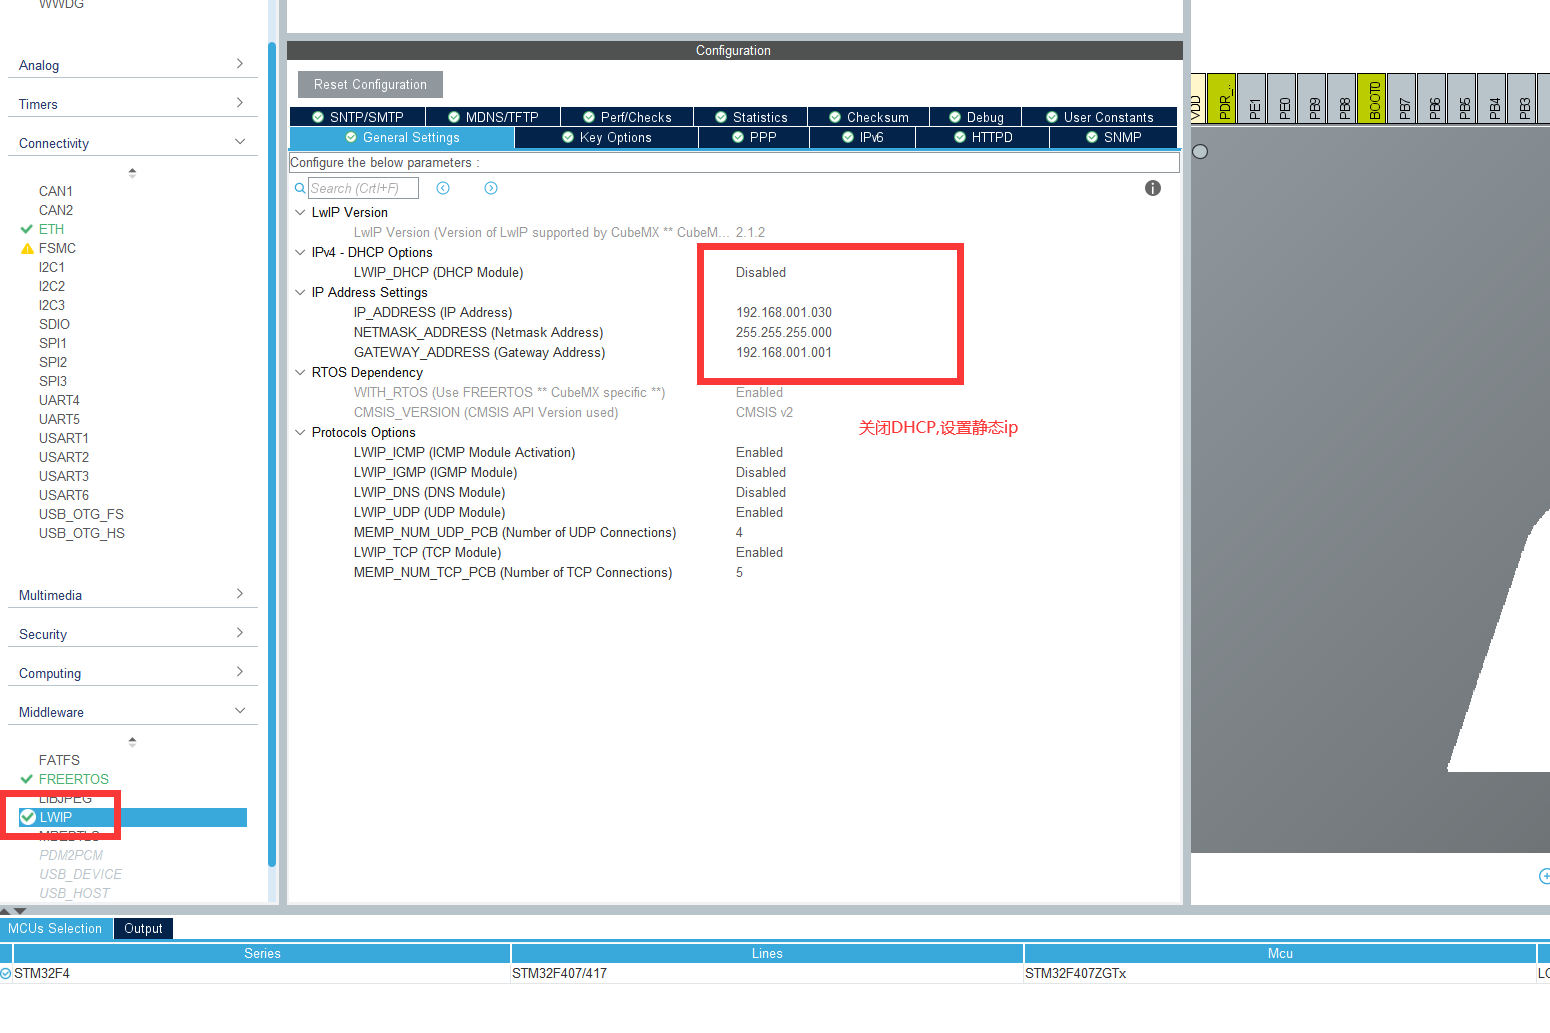Click the left panel vertical scrollbar
The width and height of the screenshot is (1550, 1033).
[x=271, y=455]
